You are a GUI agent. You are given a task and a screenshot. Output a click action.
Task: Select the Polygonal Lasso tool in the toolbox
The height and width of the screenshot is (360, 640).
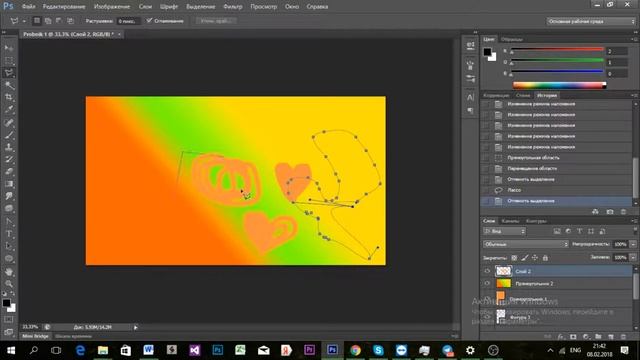coord(9,73)
